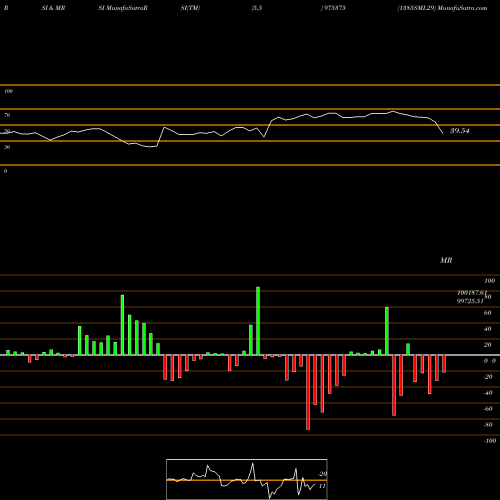The width and height of the screenshot is (500, 500).
Task: Click the RSI axis label 0
Action: click(5, 171)
